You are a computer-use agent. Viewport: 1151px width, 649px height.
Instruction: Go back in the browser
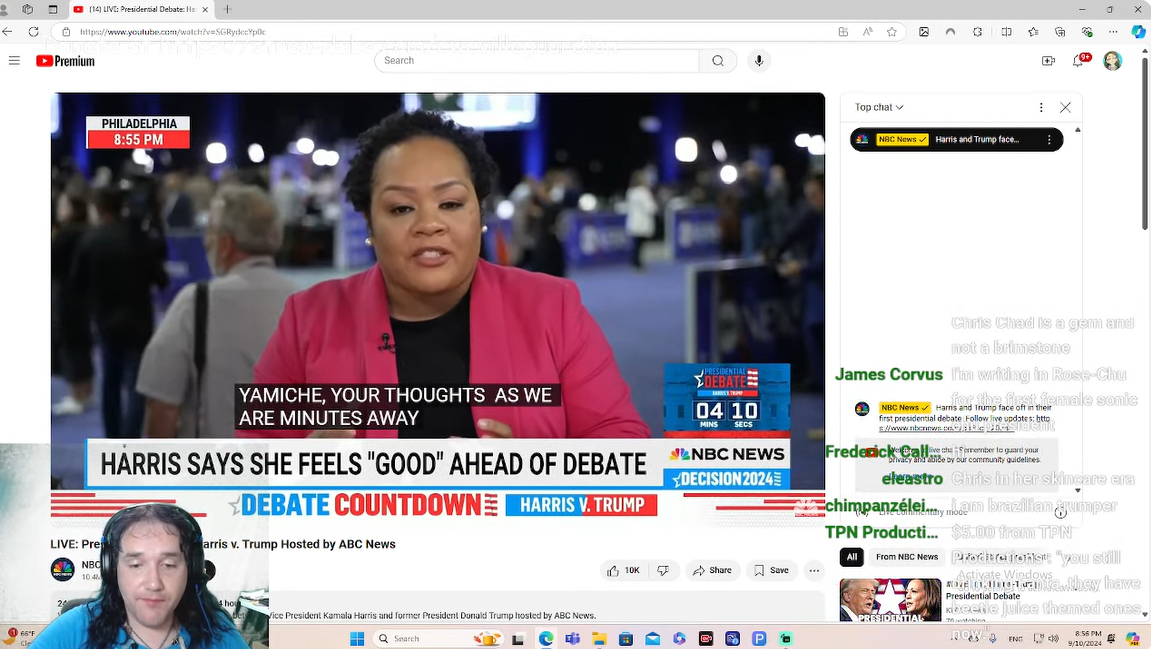pyautogui.click(x=7, y=32)
